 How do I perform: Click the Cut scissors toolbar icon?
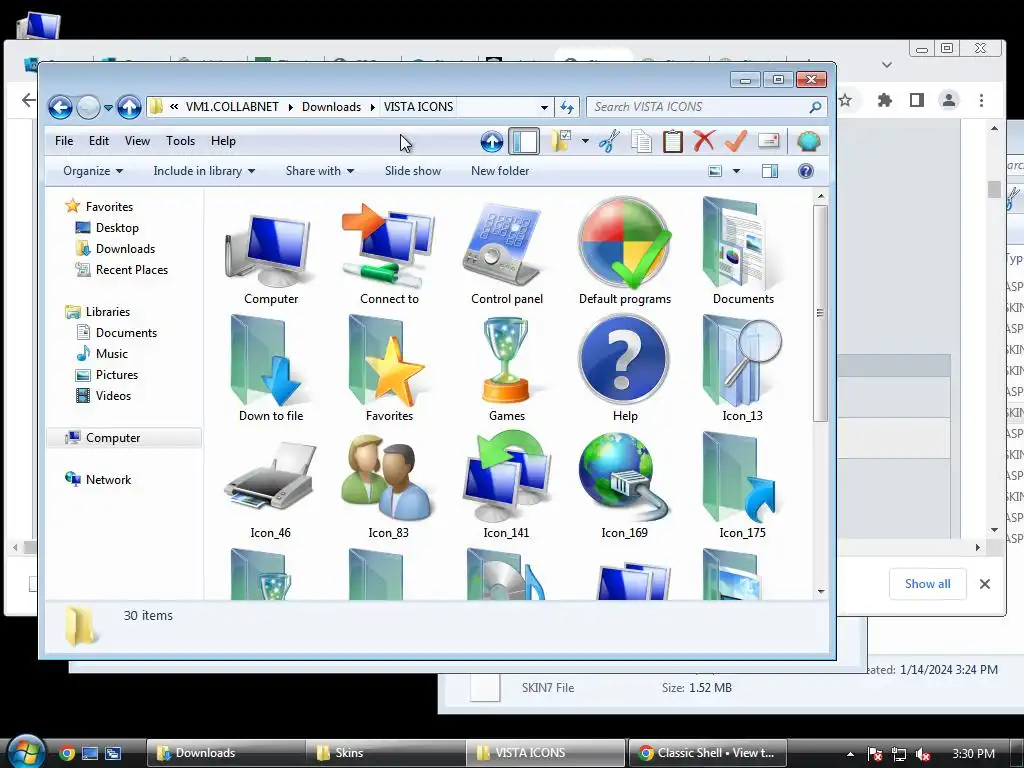click(609, 141)
